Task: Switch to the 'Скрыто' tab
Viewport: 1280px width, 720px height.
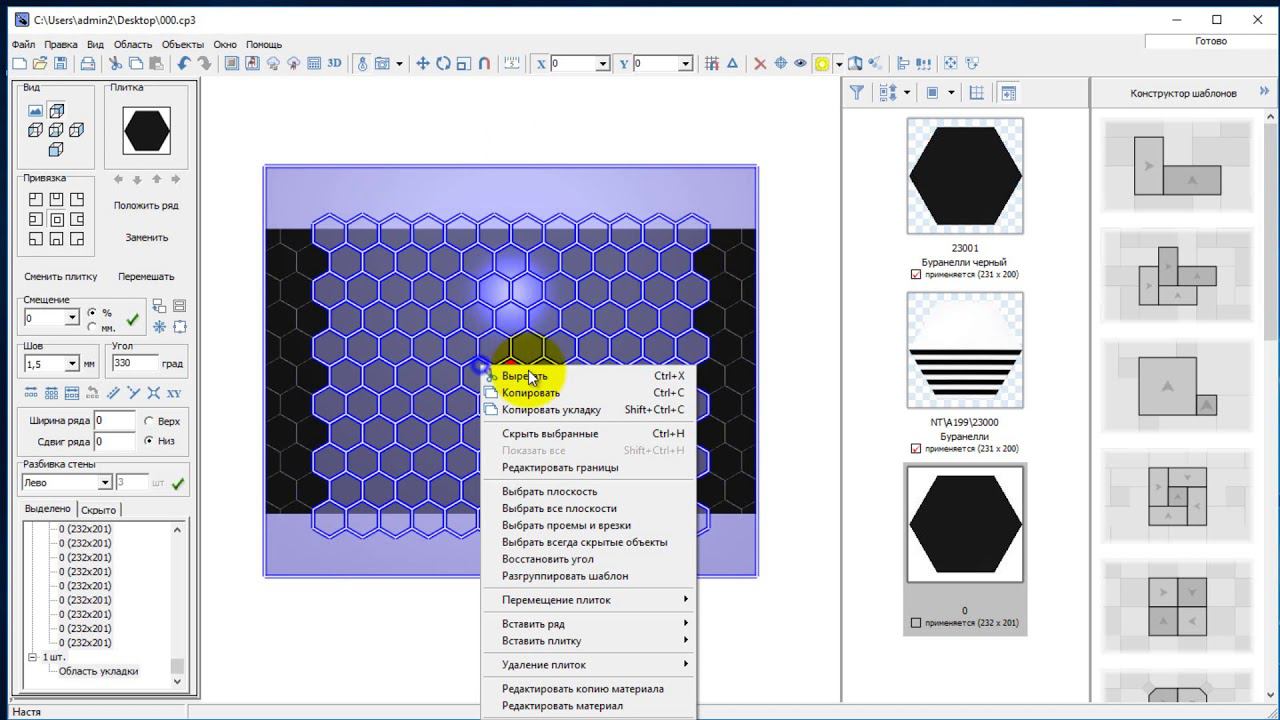Action: pyautogui.click(x=98, y=509)
